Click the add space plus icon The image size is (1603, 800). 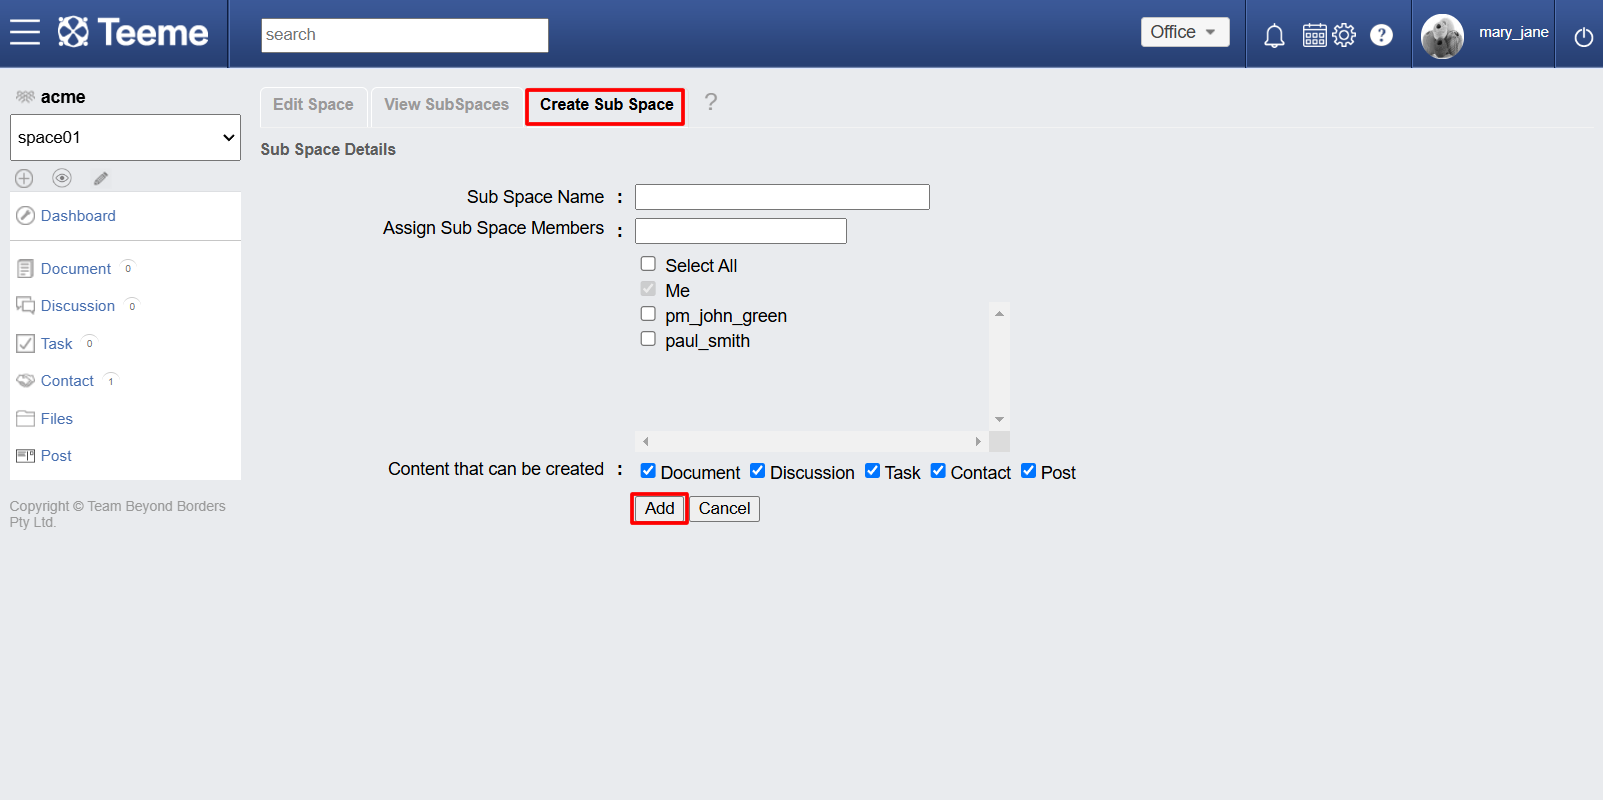point(24,178)
